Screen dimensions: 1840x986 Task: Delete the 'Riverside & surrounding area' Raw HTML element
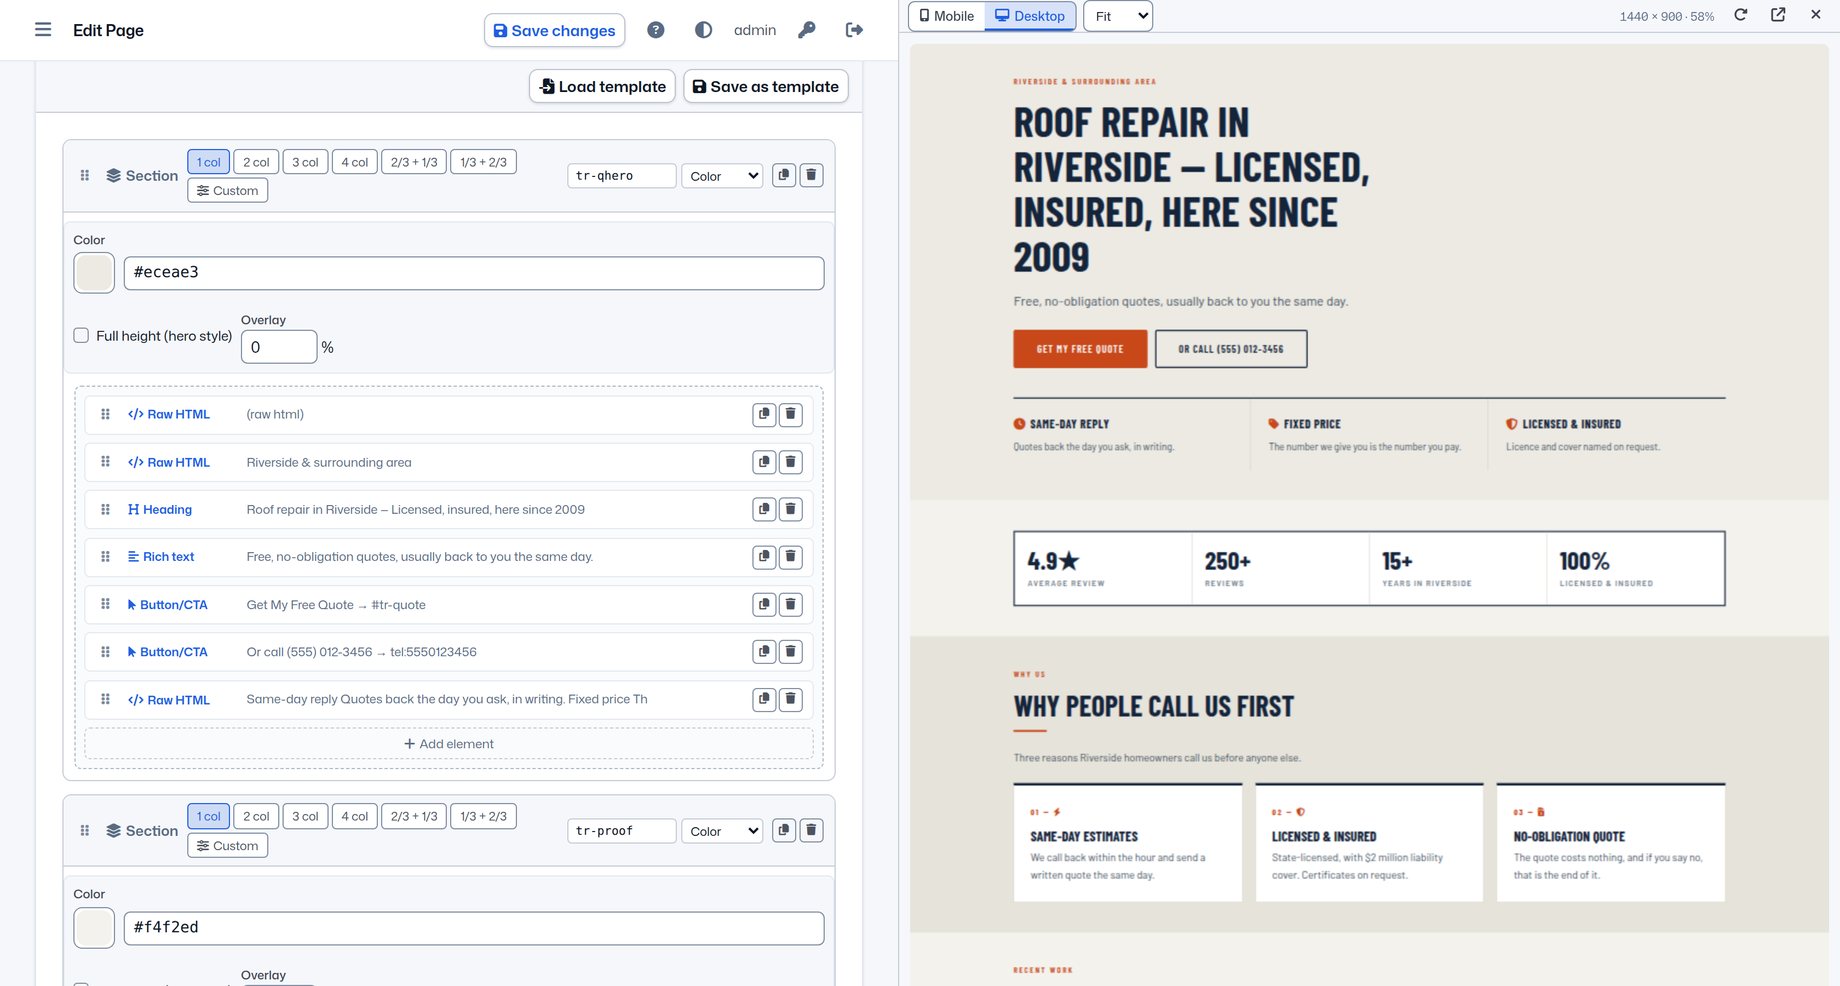click(x=790, y=462)
